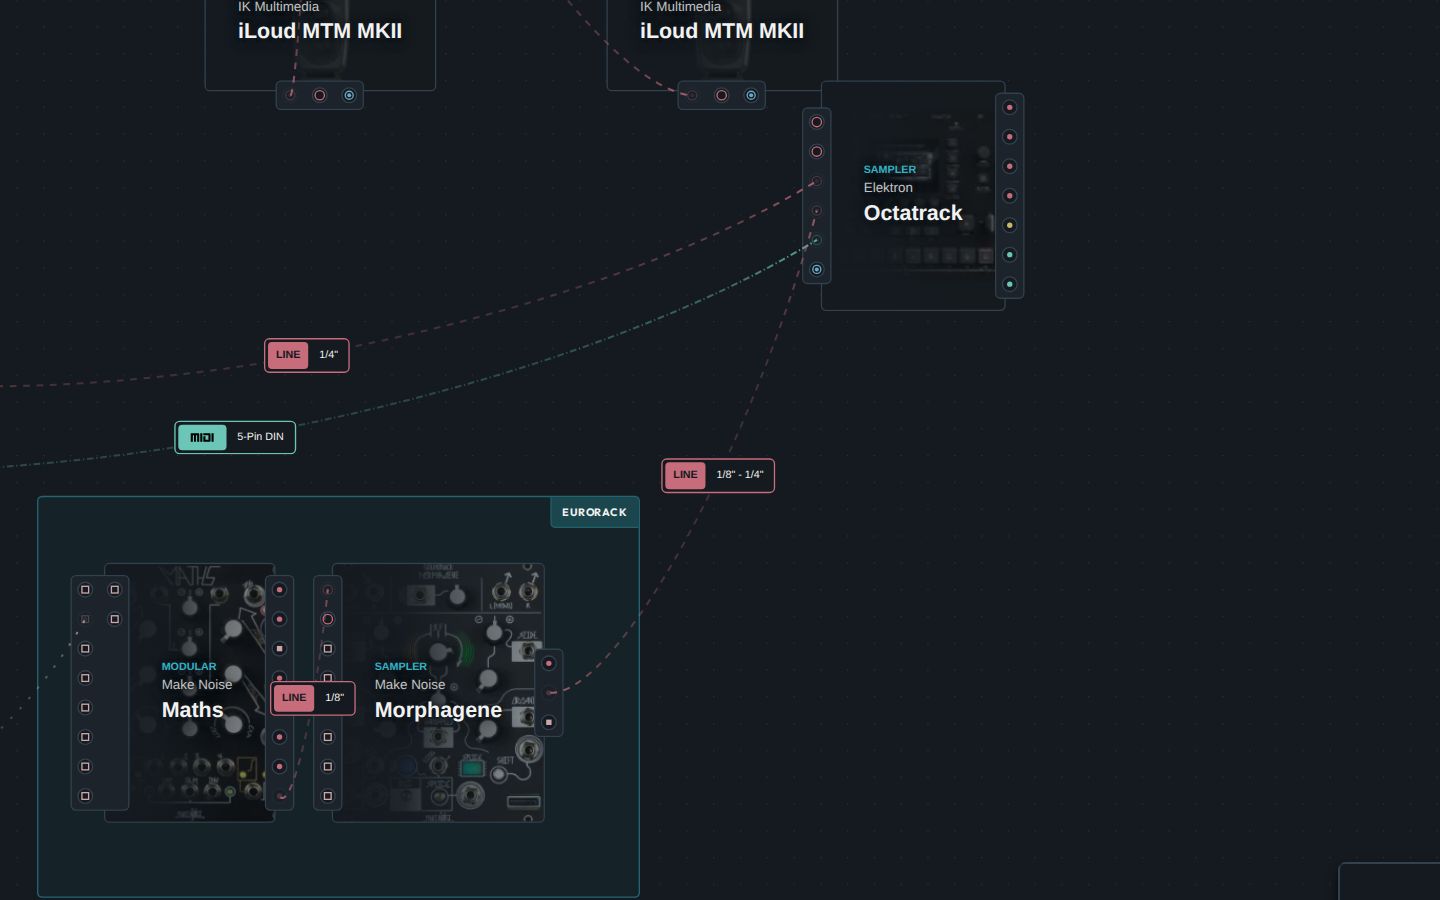Click the square port in Maths' output strip
This screenshot has width=1440, height=900.
pyautogui.click(x=279, y=648)
